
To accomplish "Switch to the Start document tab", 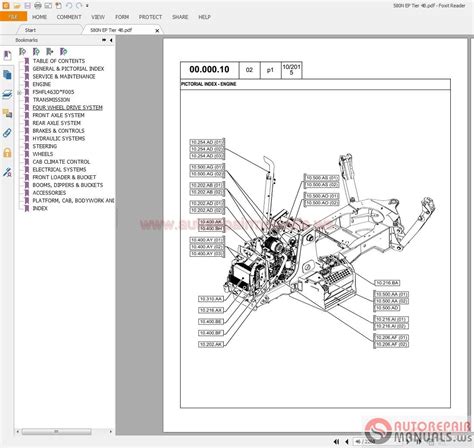I will [30, 30].
